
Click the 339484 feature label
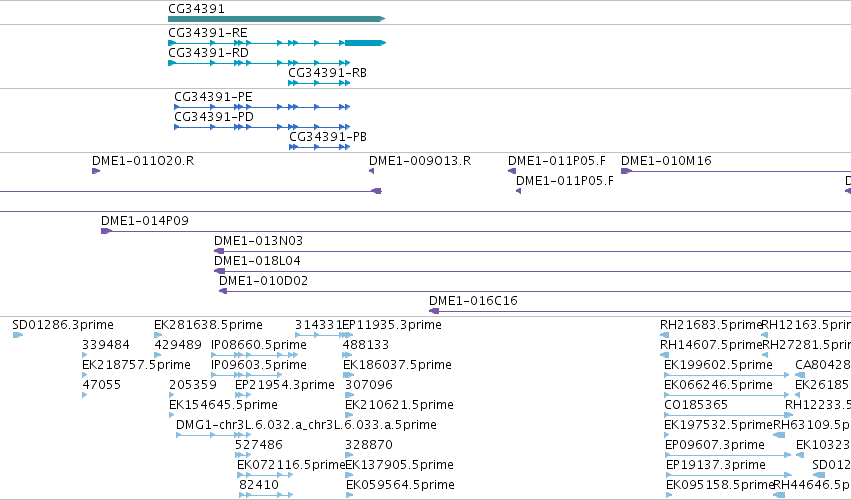pyautogui.click(x=106, y=345)
